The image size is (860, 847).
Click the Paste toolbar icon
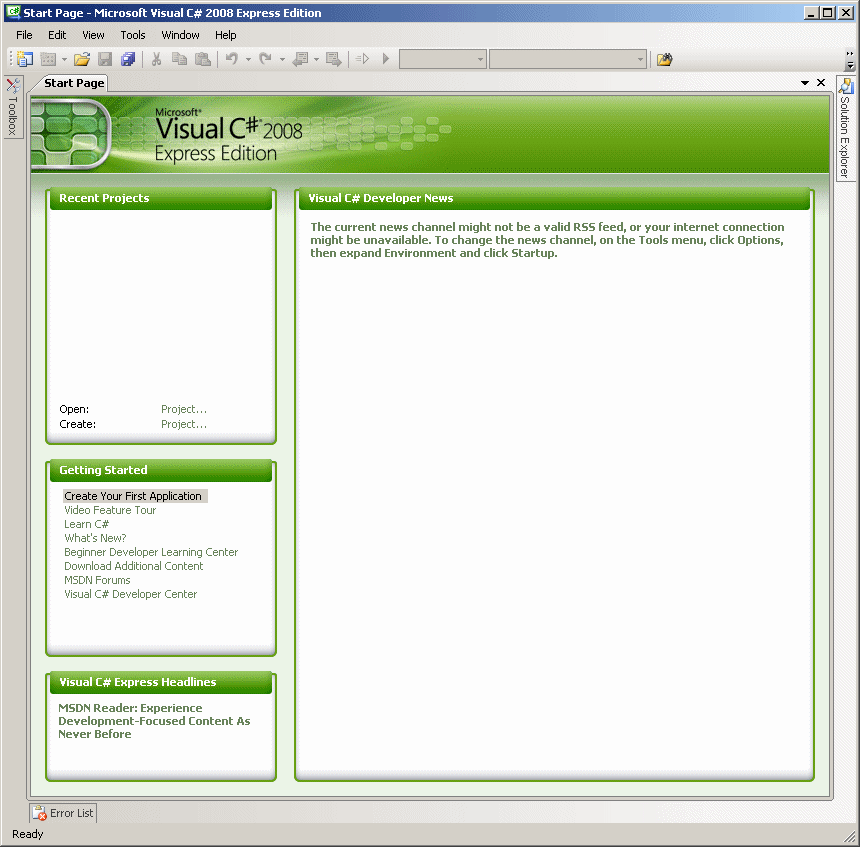202,58
